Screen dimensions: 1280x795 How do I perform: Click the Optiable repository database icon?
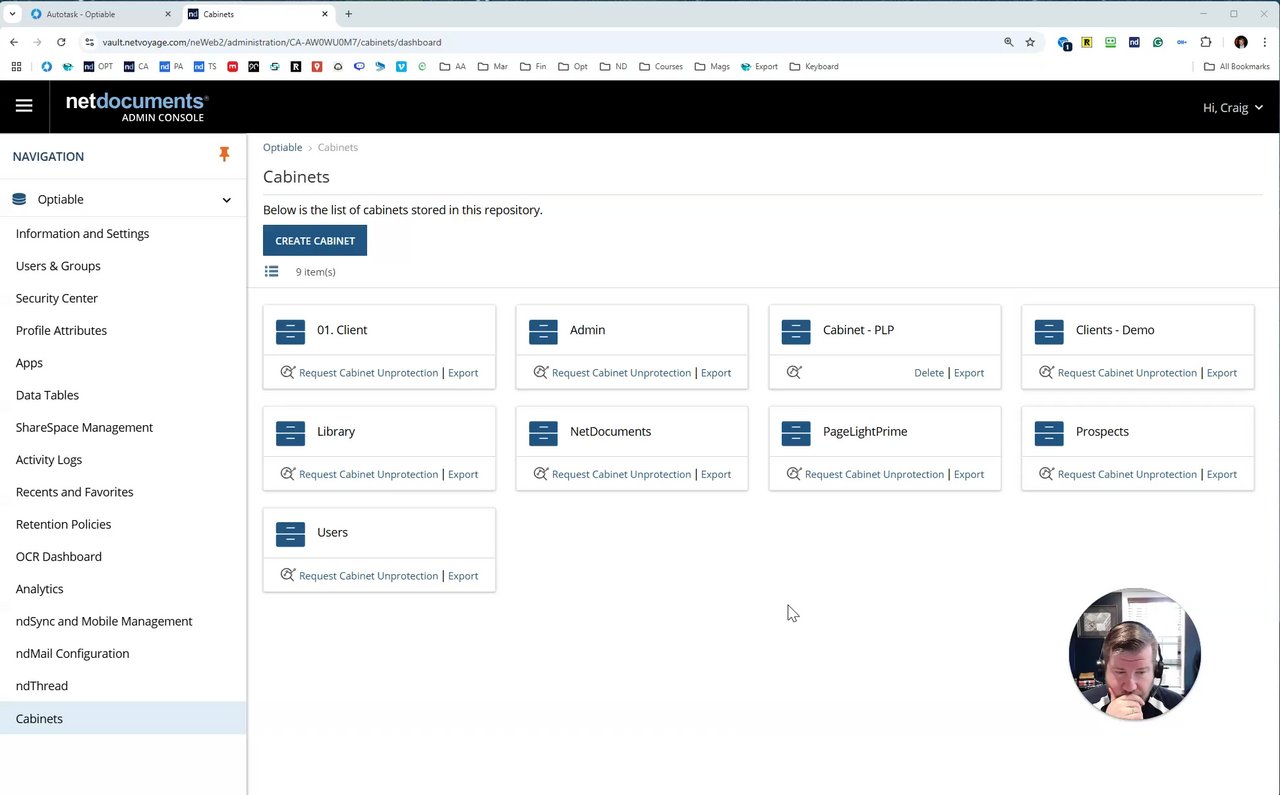coord(19,199)
